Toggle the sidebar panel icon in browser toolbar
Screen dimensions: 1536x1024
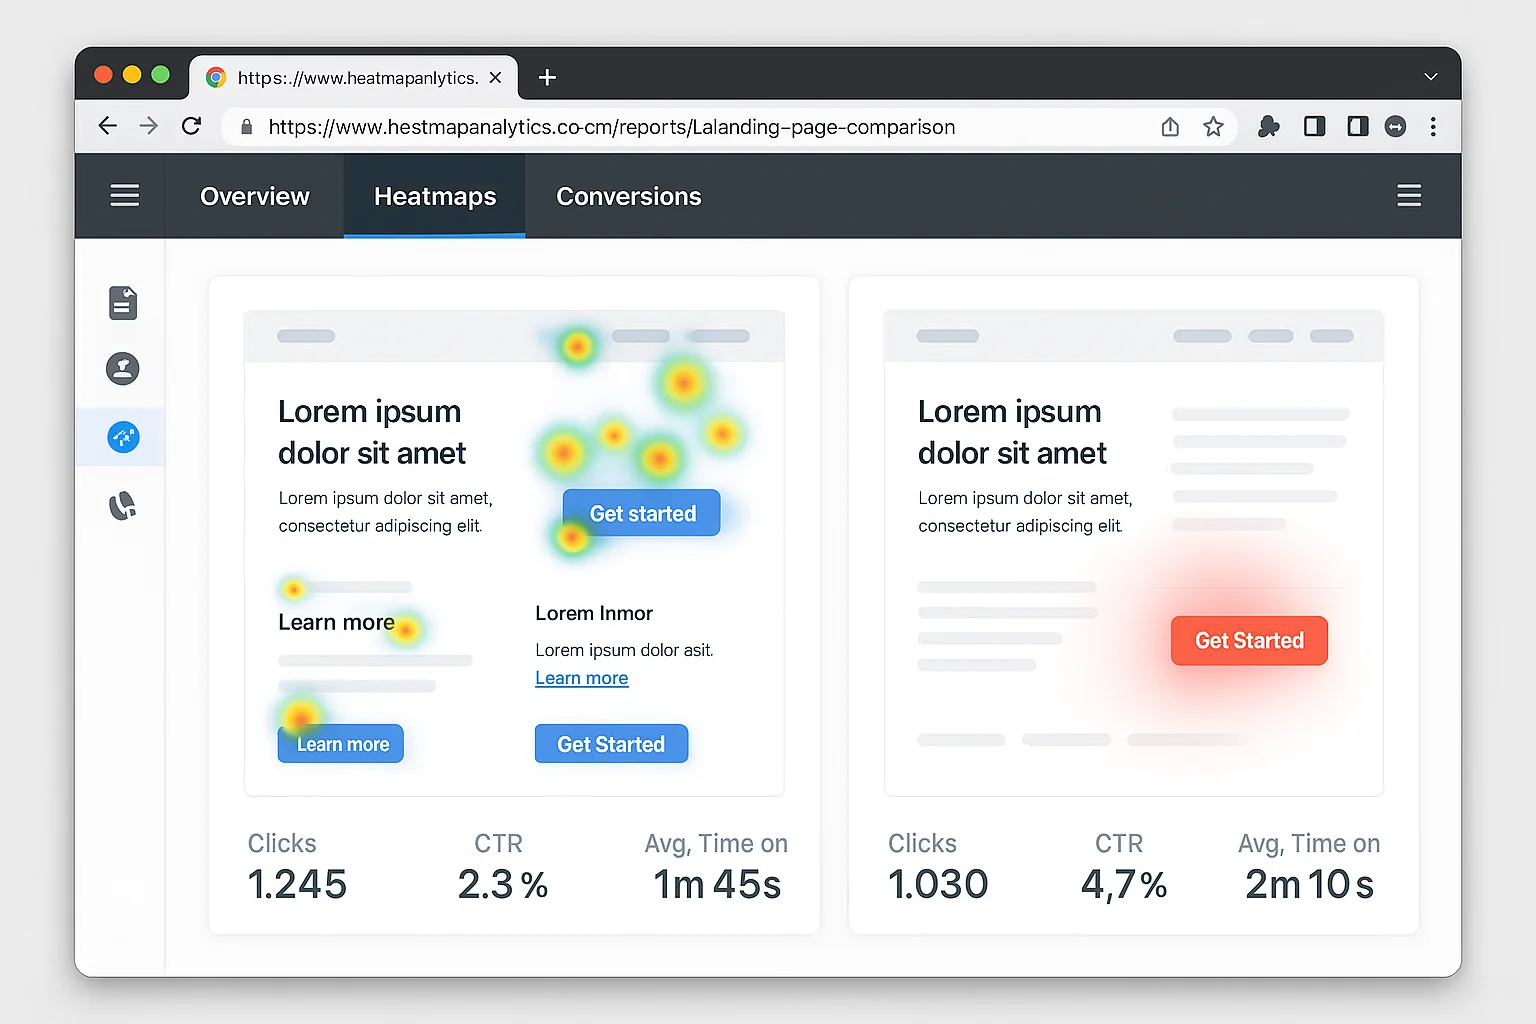pyautogui.click(x=1314, y=126)
